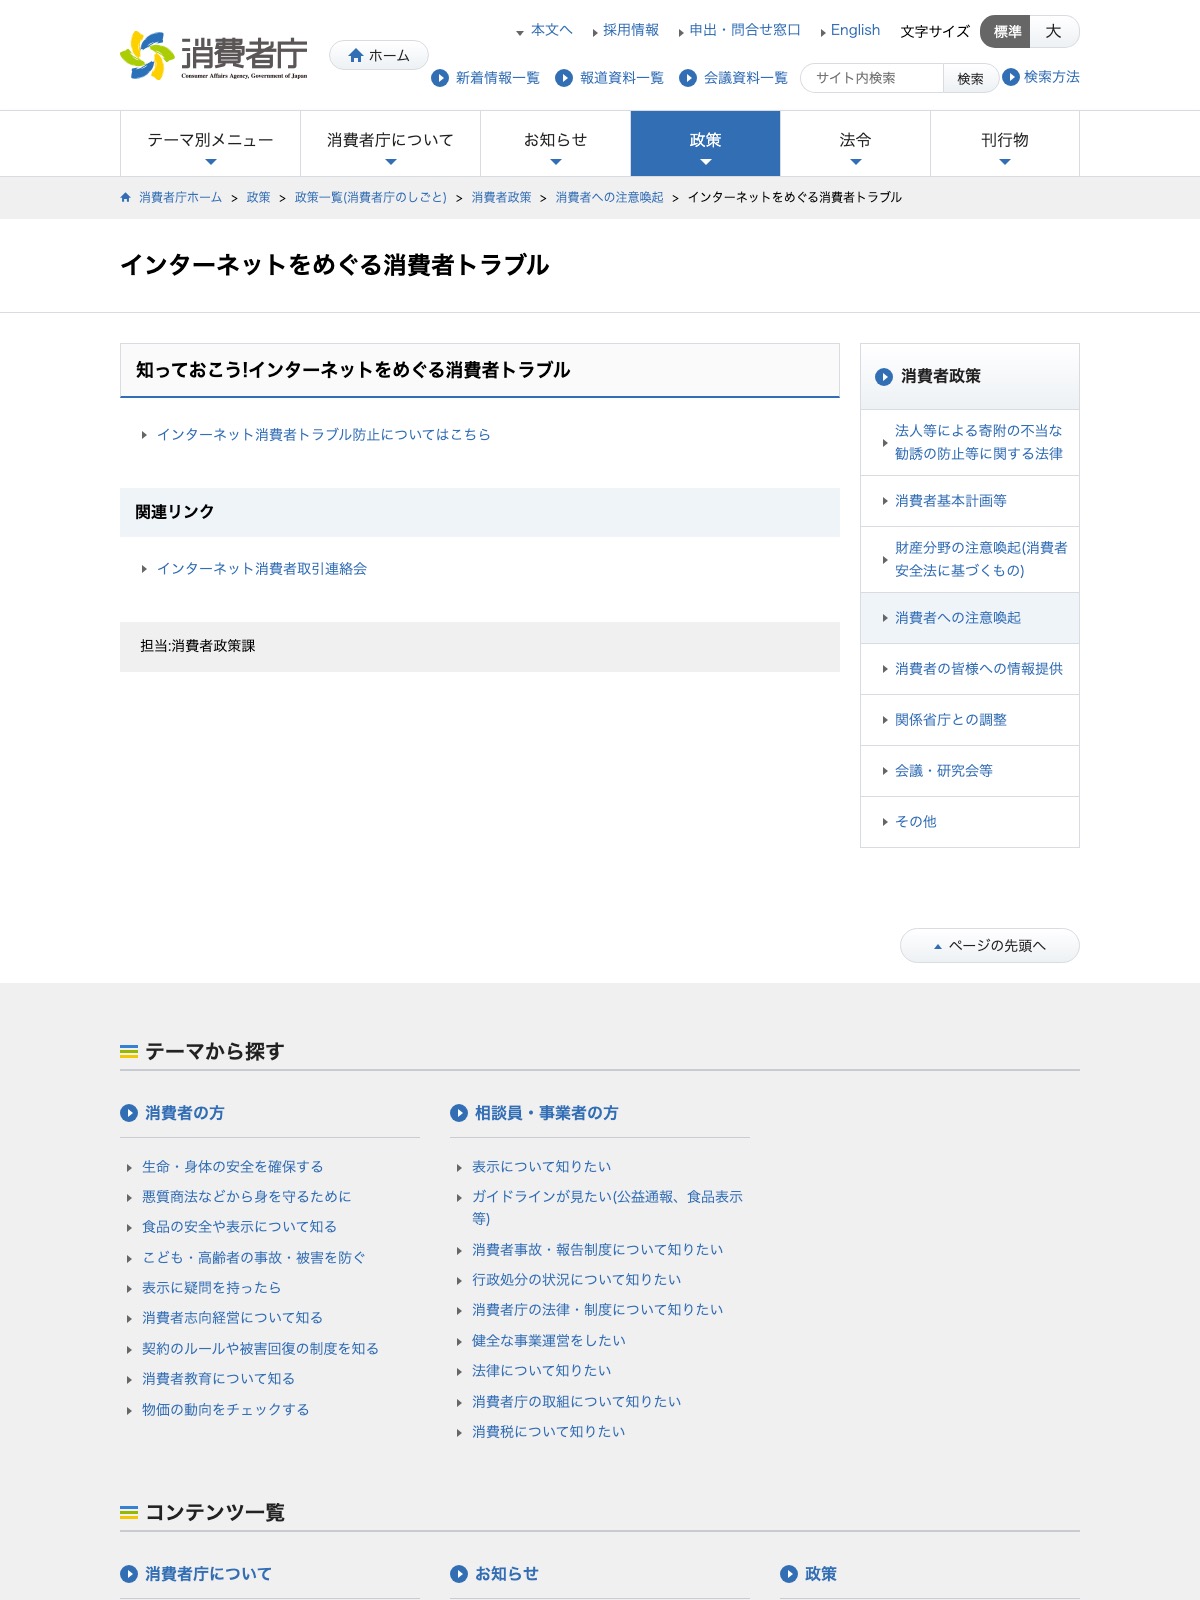
Task: Click the circle icon beside 政策 footer heading
Action: click(789, 1574)
